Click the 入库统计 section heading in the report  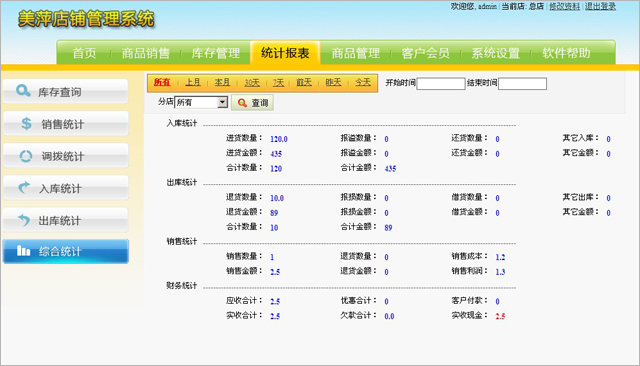click(182, 123)
